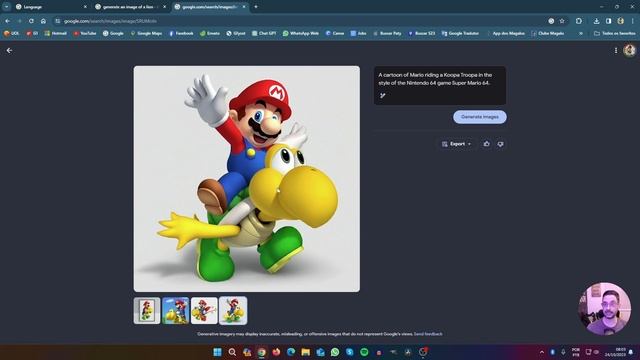
Task: Go back using the page's left arrow
Action: pos(9,51)
